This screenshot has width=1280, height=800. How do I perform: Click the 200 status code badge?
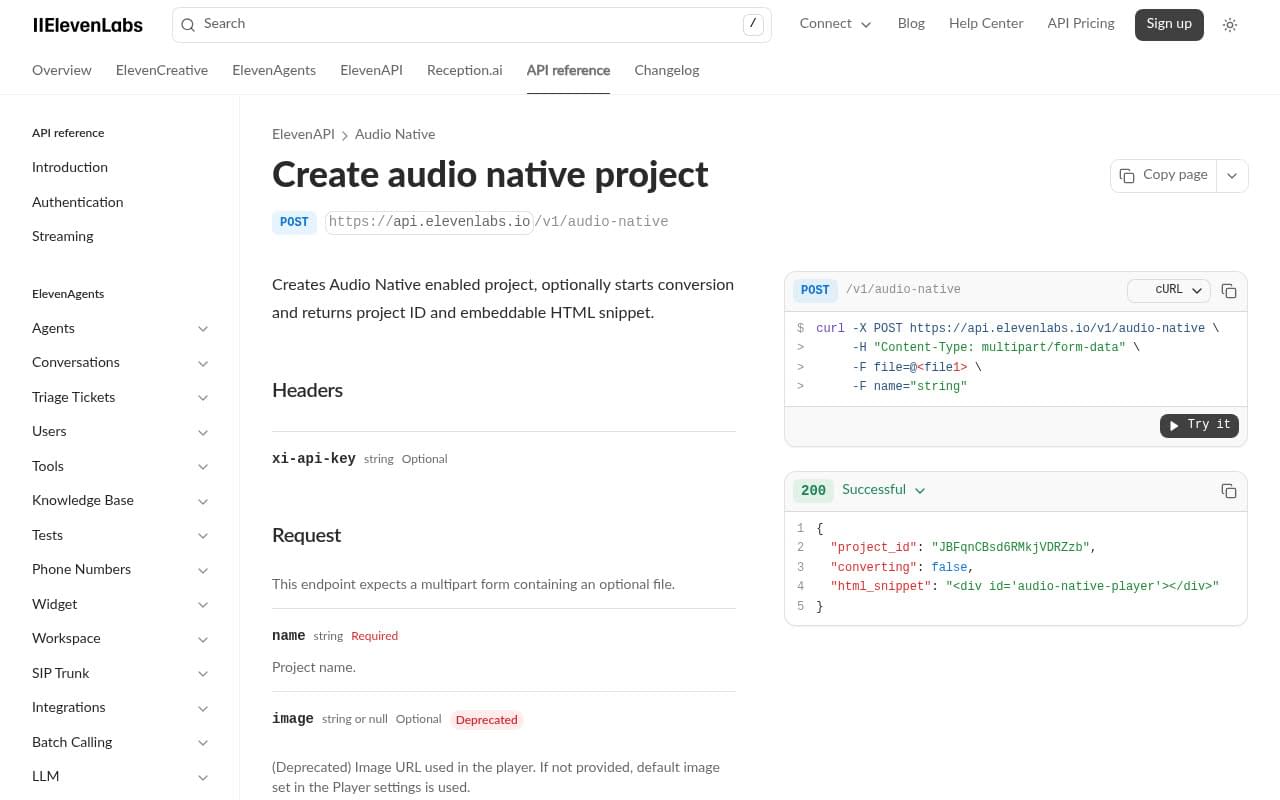click(813, 491)
